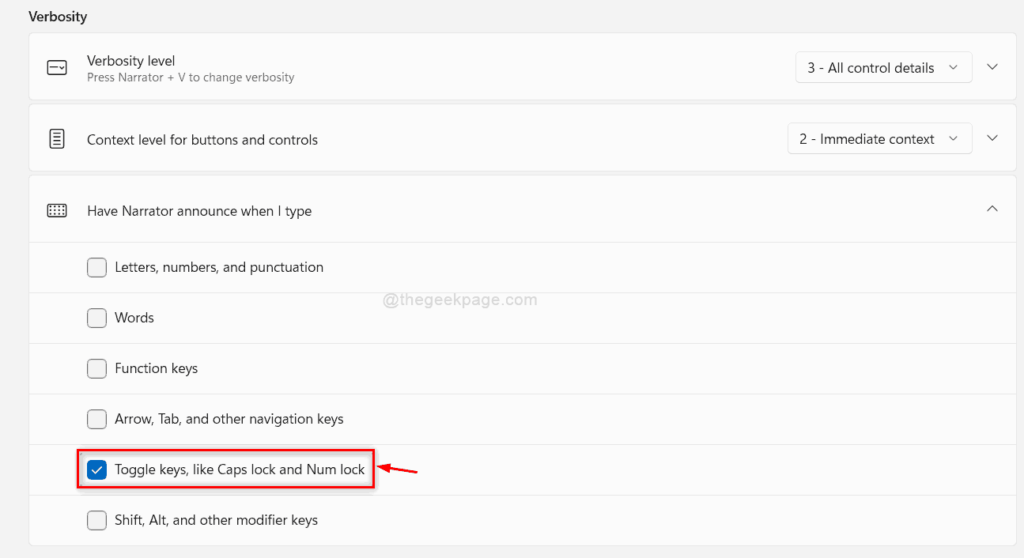Enable Letters, numbers, and punctuation checkbox
Screen dimensions: 1024x558
point(97,267)
